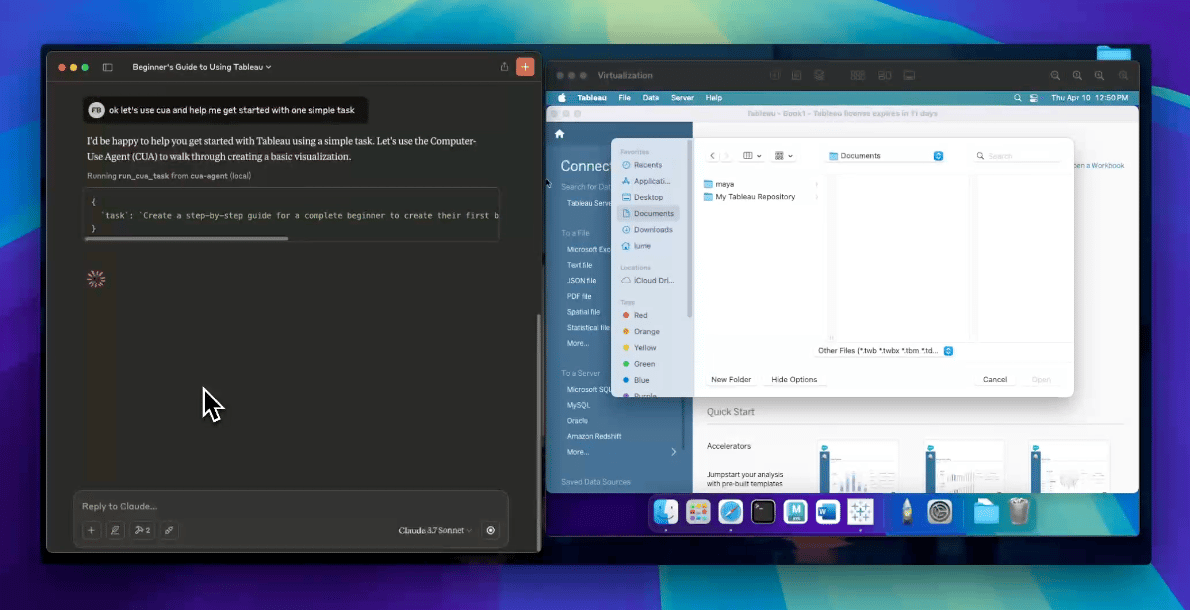Viewport: 1190px width, 610px height.
Task: Click Amazon Redshift under To a Server
Action: coord(593,436)
